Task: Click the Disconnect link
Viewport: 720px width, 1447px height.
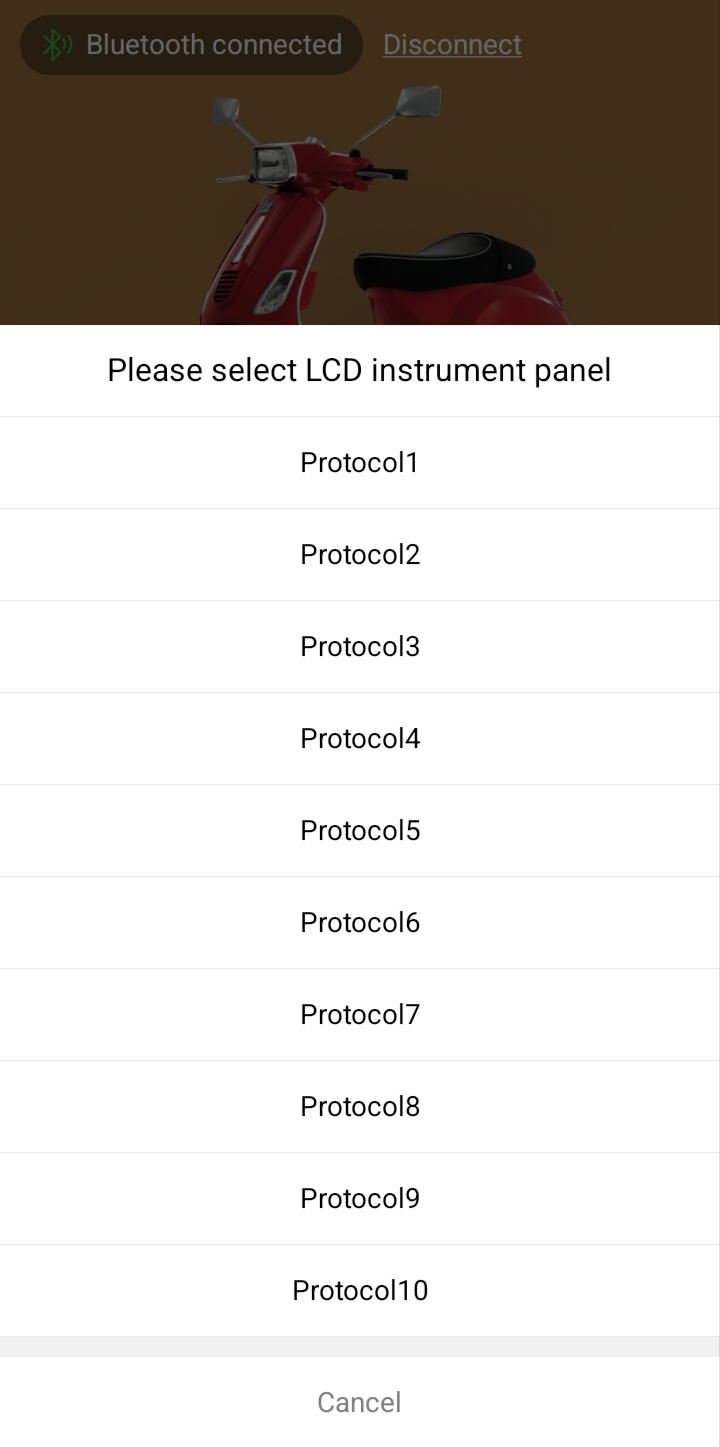Action: pos(452,45)
